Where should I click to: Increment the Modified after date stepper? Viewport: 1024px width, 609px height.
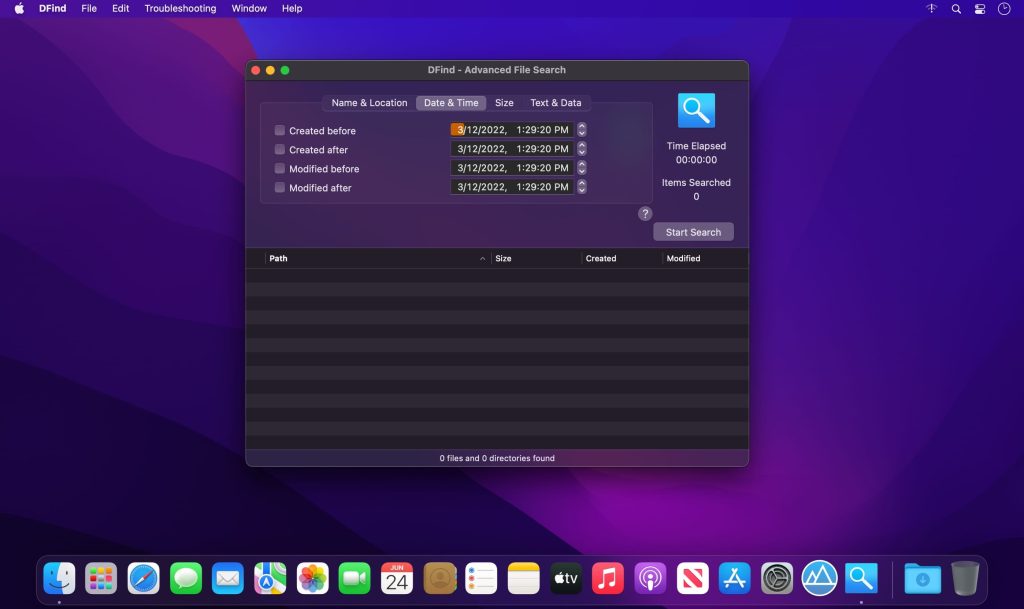click(x=581, y=184)
